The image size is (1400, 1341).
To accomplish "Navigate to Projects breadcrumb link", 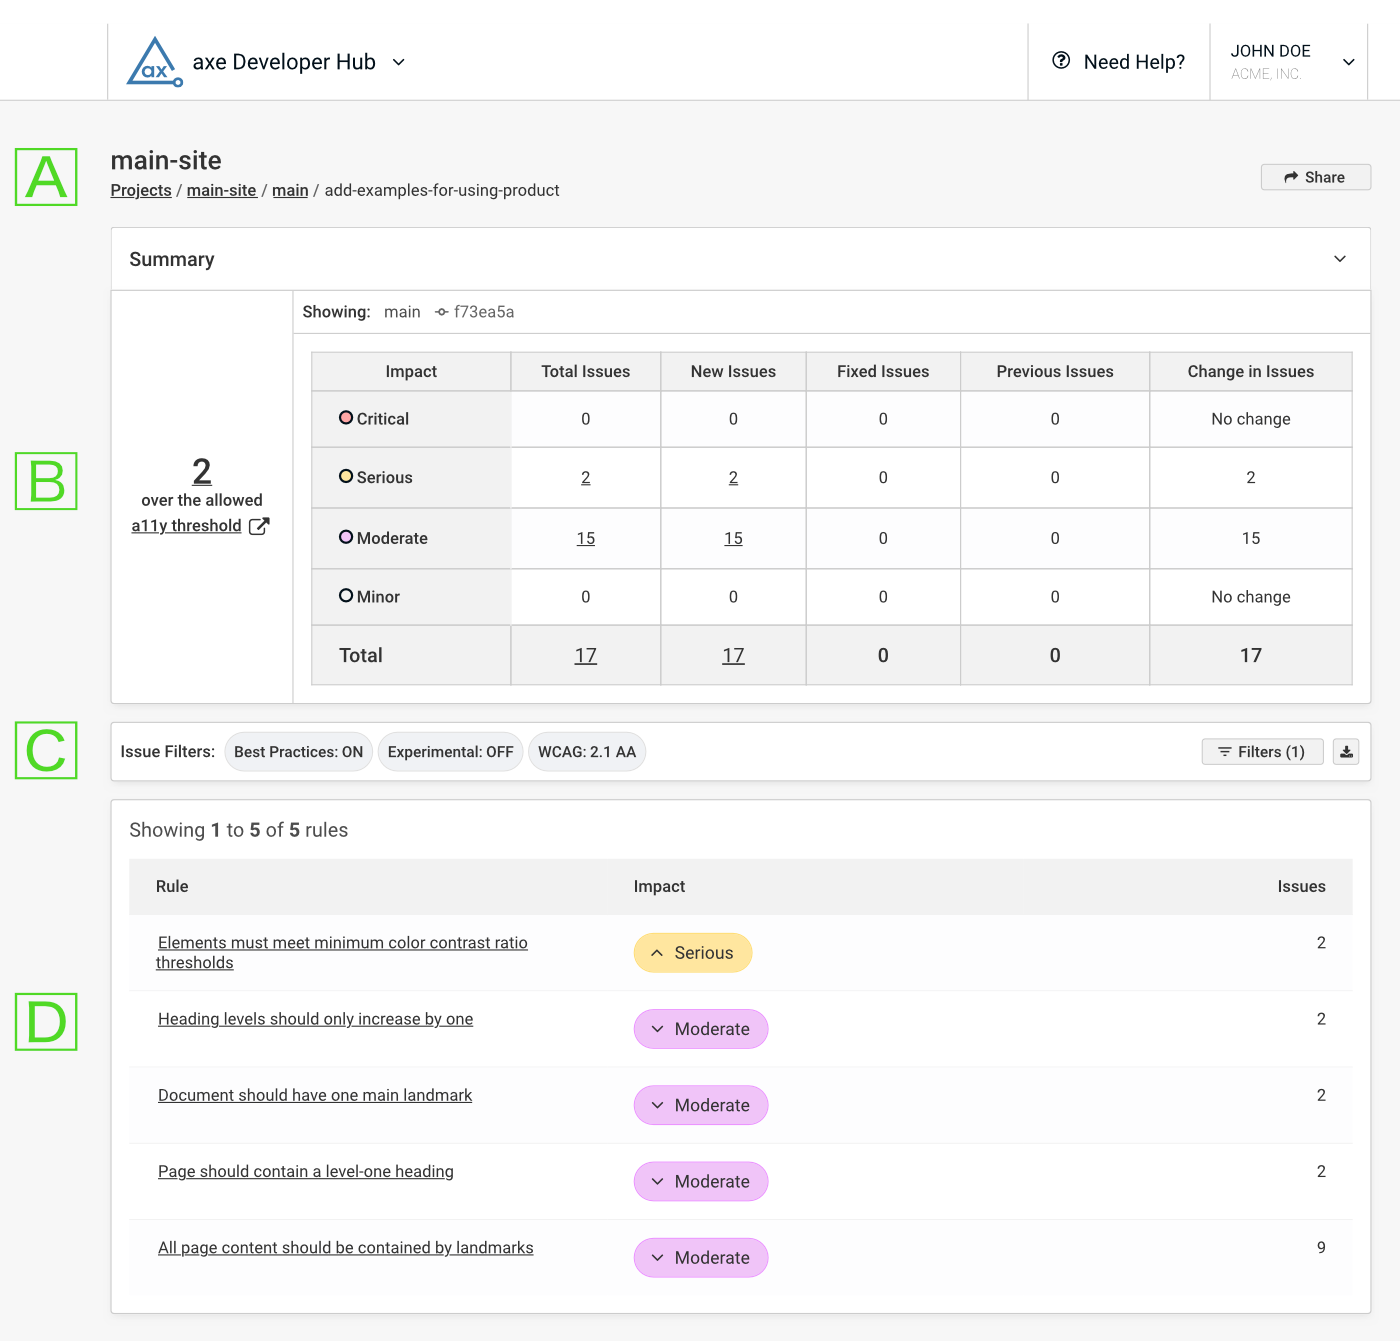I will (140, 190).
